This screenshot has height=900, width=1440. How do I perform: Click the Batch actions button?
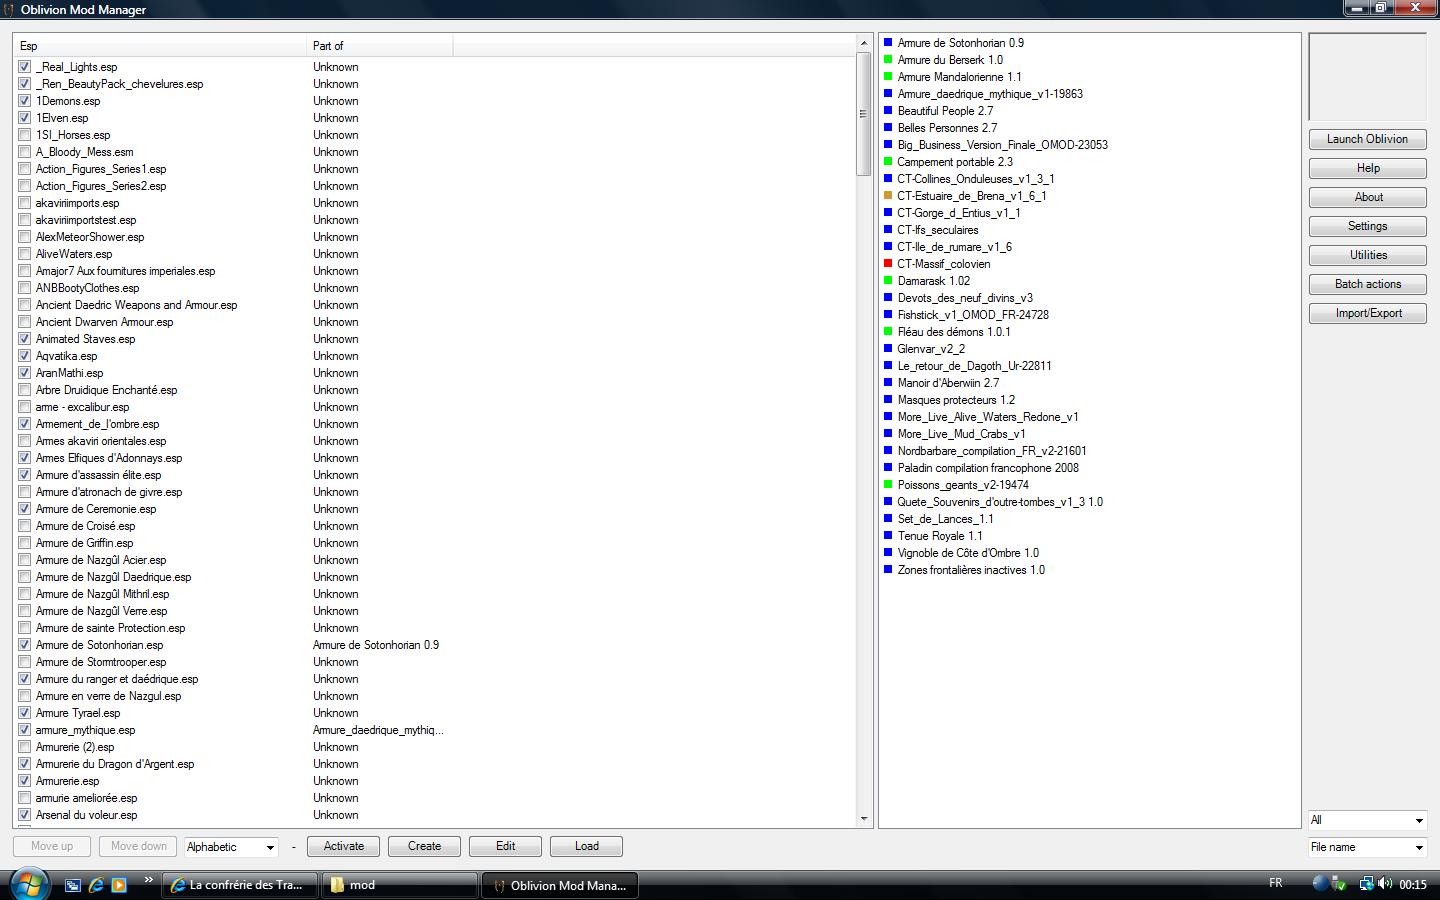point(1367,284)
